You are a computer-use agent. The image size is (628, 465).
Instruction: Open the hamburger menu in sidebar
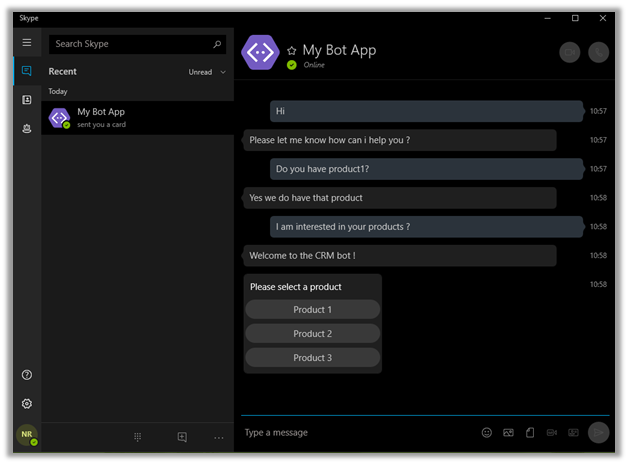pos(27,43)
